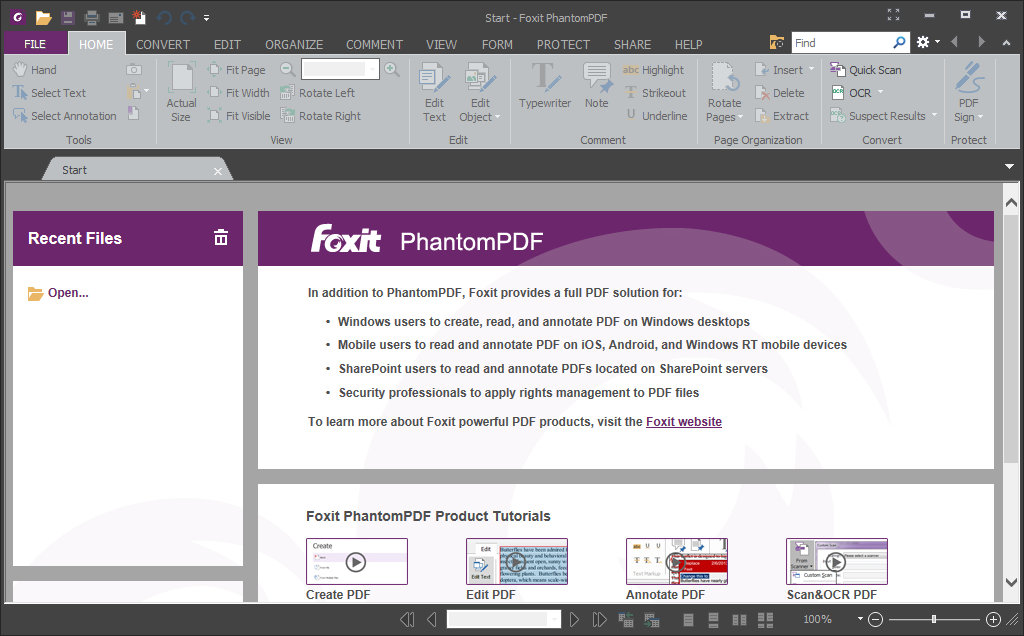Open the FILE menu

[35, 44]
